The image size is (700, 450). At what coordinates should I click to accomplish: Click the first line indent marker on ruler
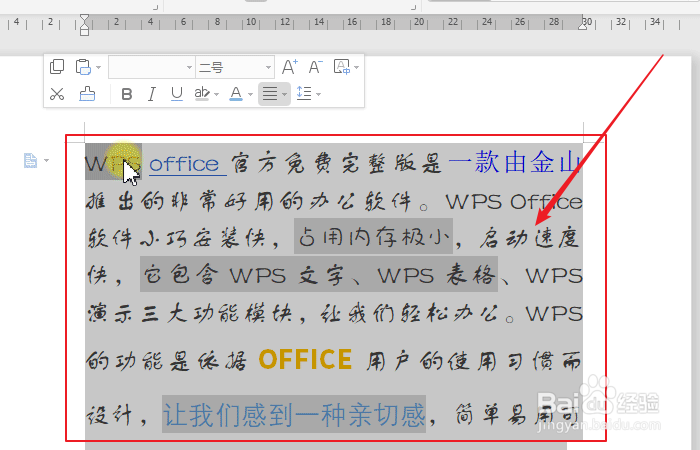click(x=84, y=18)
